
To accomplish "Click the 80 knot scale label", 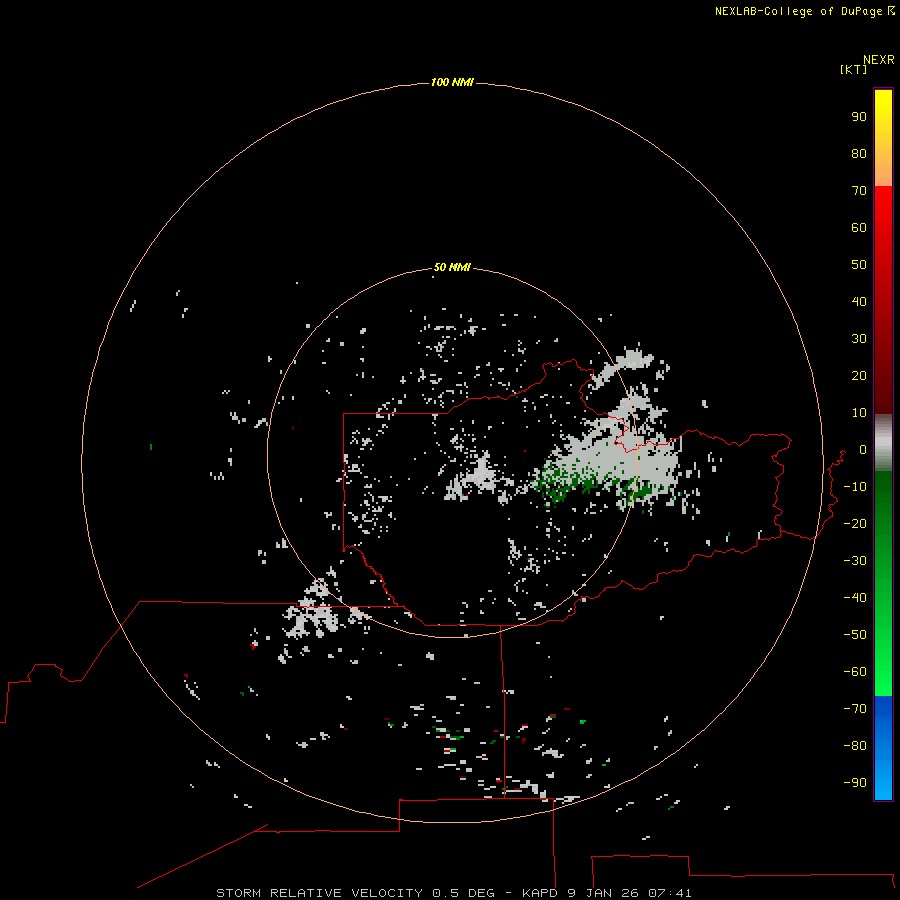I will 859,154.
